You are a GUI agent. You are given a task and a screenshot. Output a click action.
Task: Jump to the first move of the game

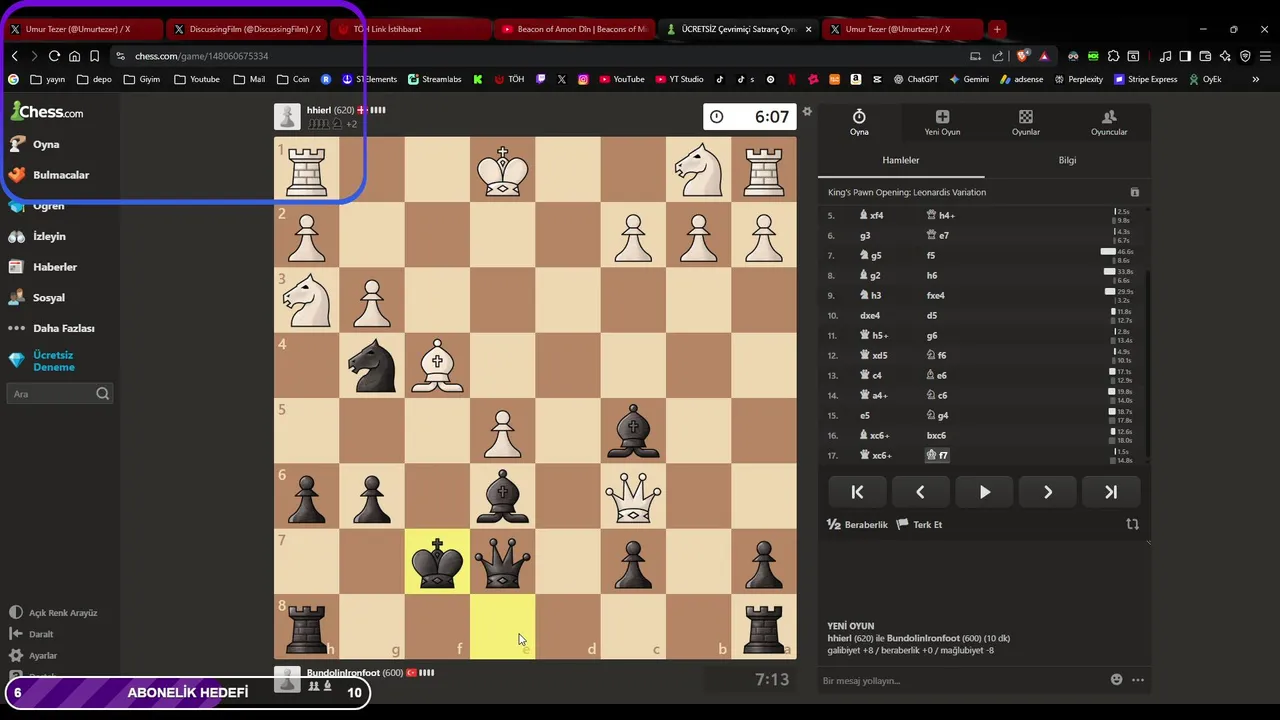[x=857, y=492]
